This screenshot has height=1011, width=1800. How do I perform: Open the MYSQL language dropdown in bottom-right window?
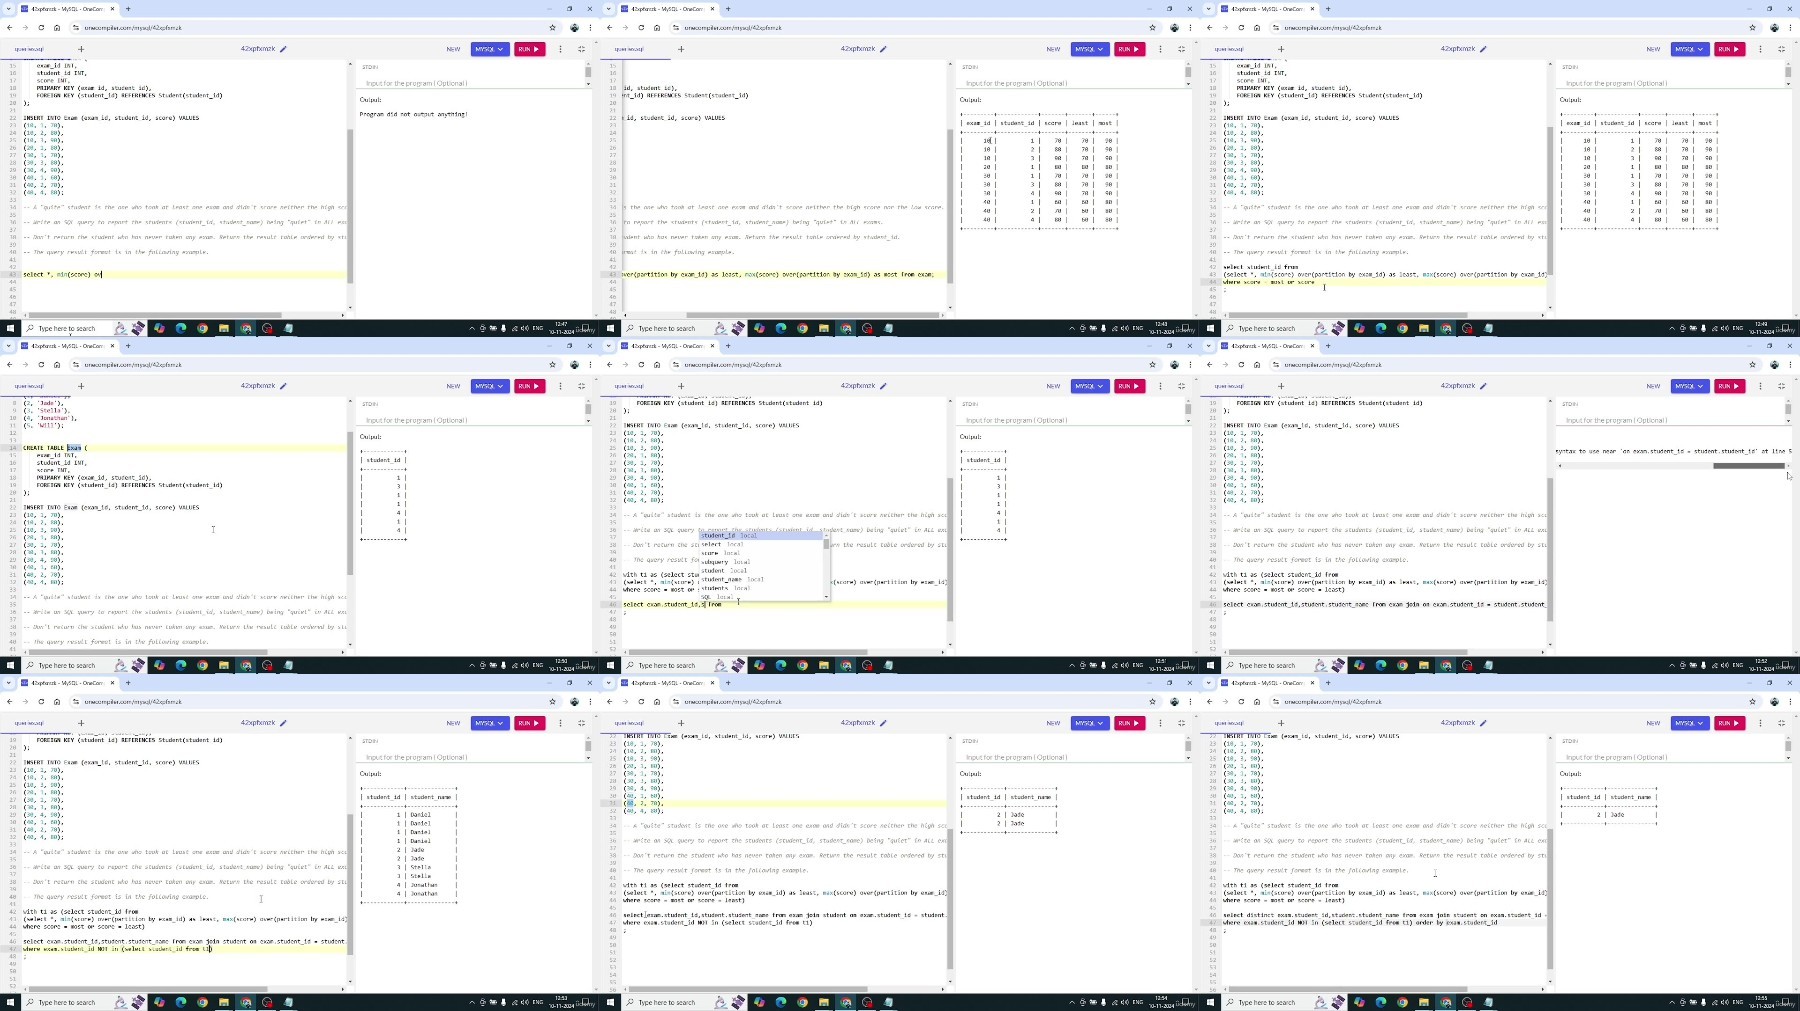[x=1689, y=723]
